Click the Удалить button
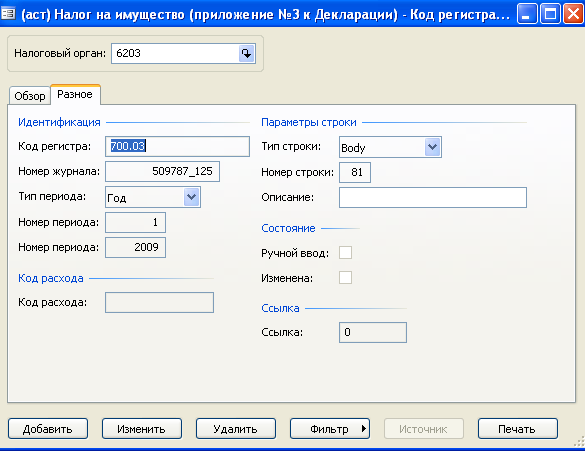585x451 pixels. coord(236,429)
